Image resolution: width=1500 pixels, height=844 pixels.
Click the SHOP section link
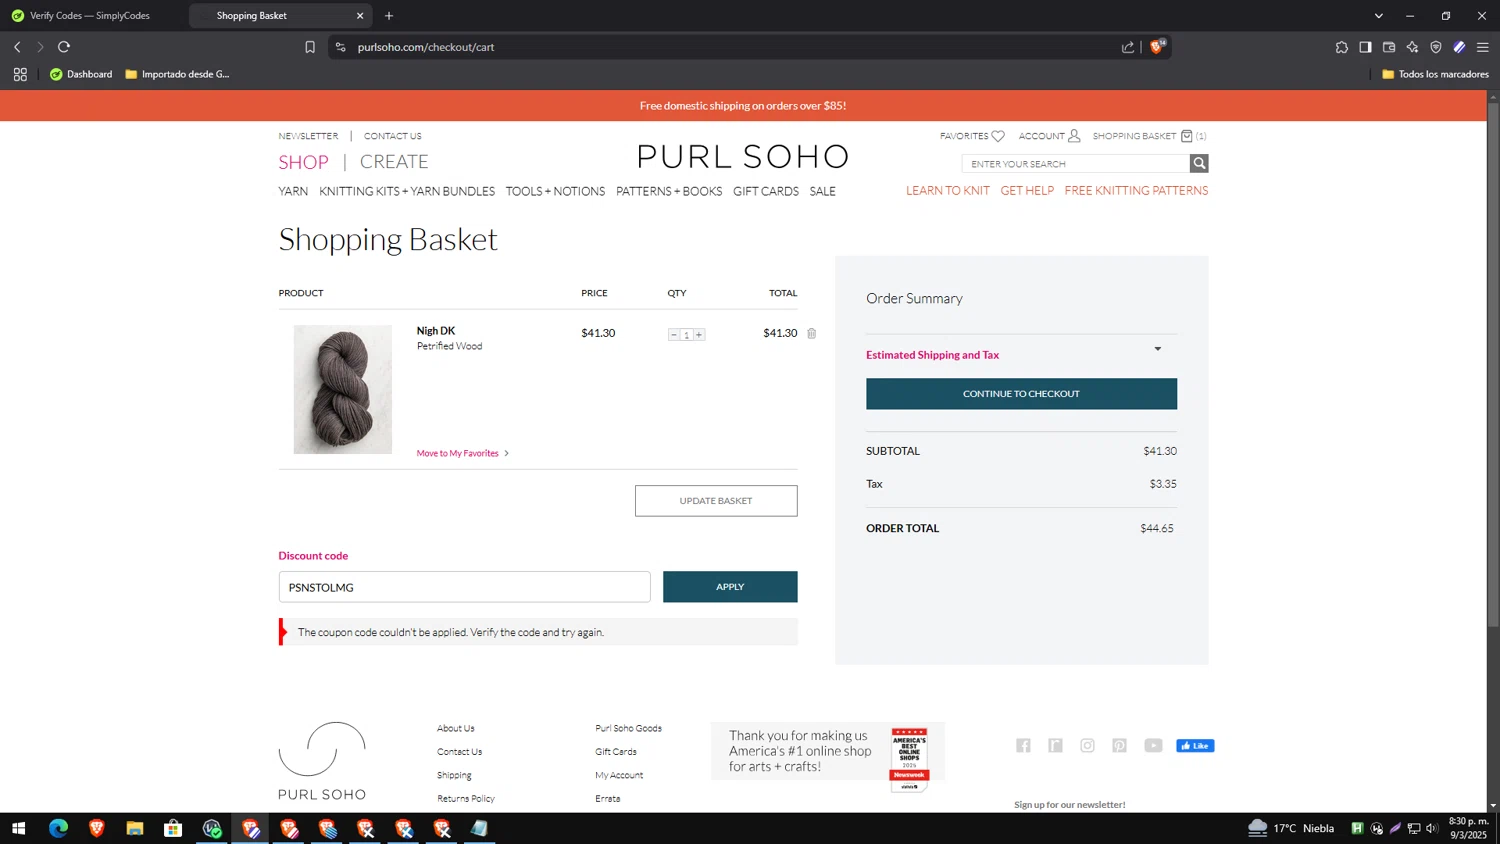(x=303, y=162)
